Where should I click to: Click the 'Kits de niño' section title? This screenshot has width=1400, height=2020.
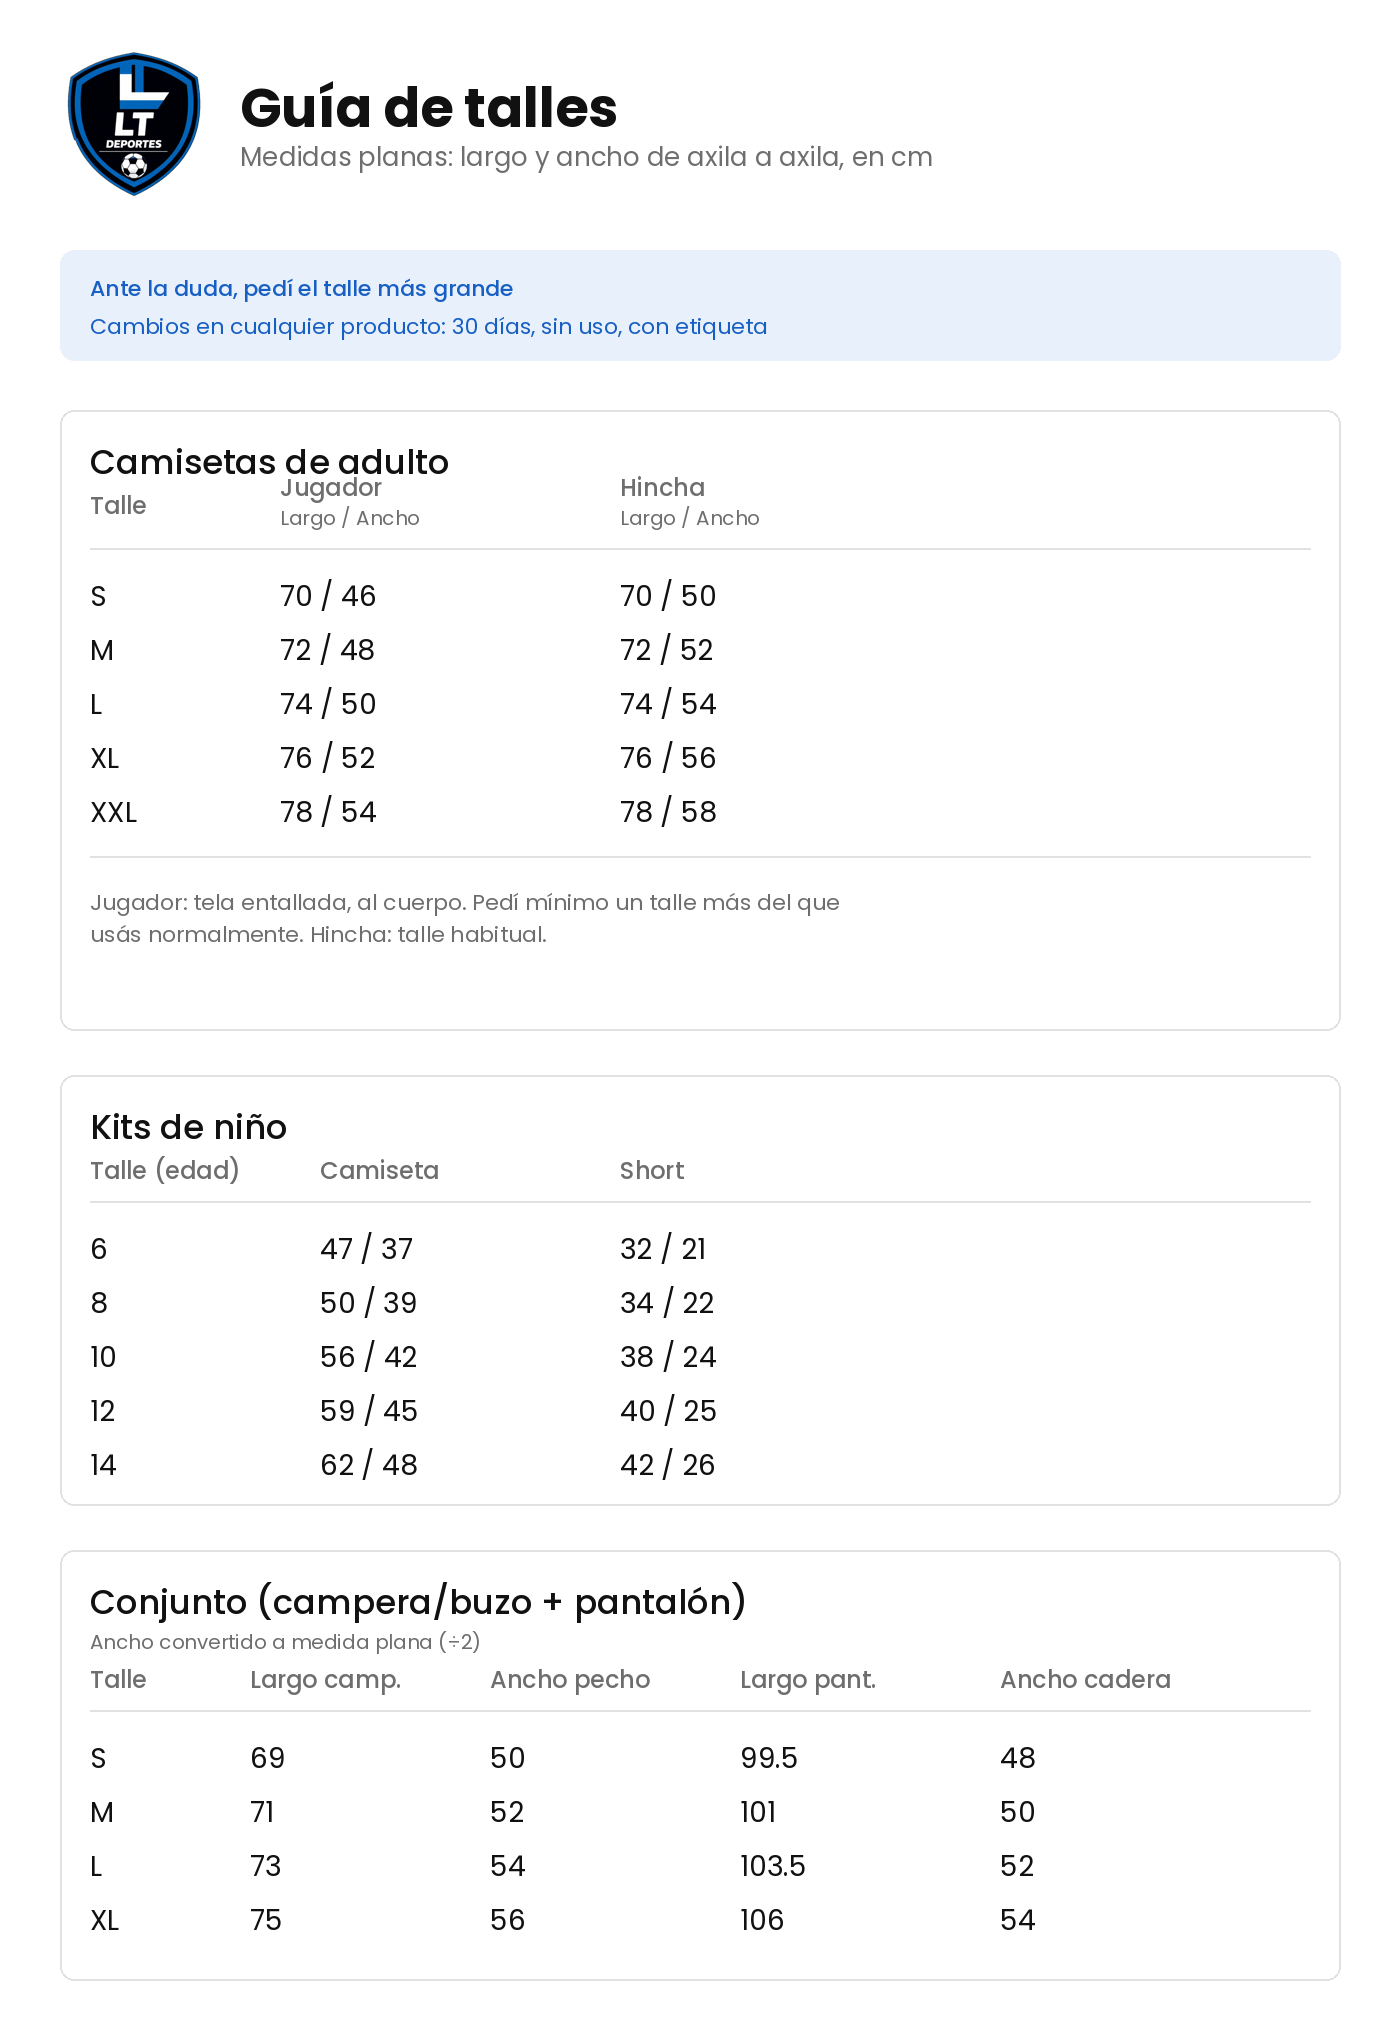(x=189, y=1127)
